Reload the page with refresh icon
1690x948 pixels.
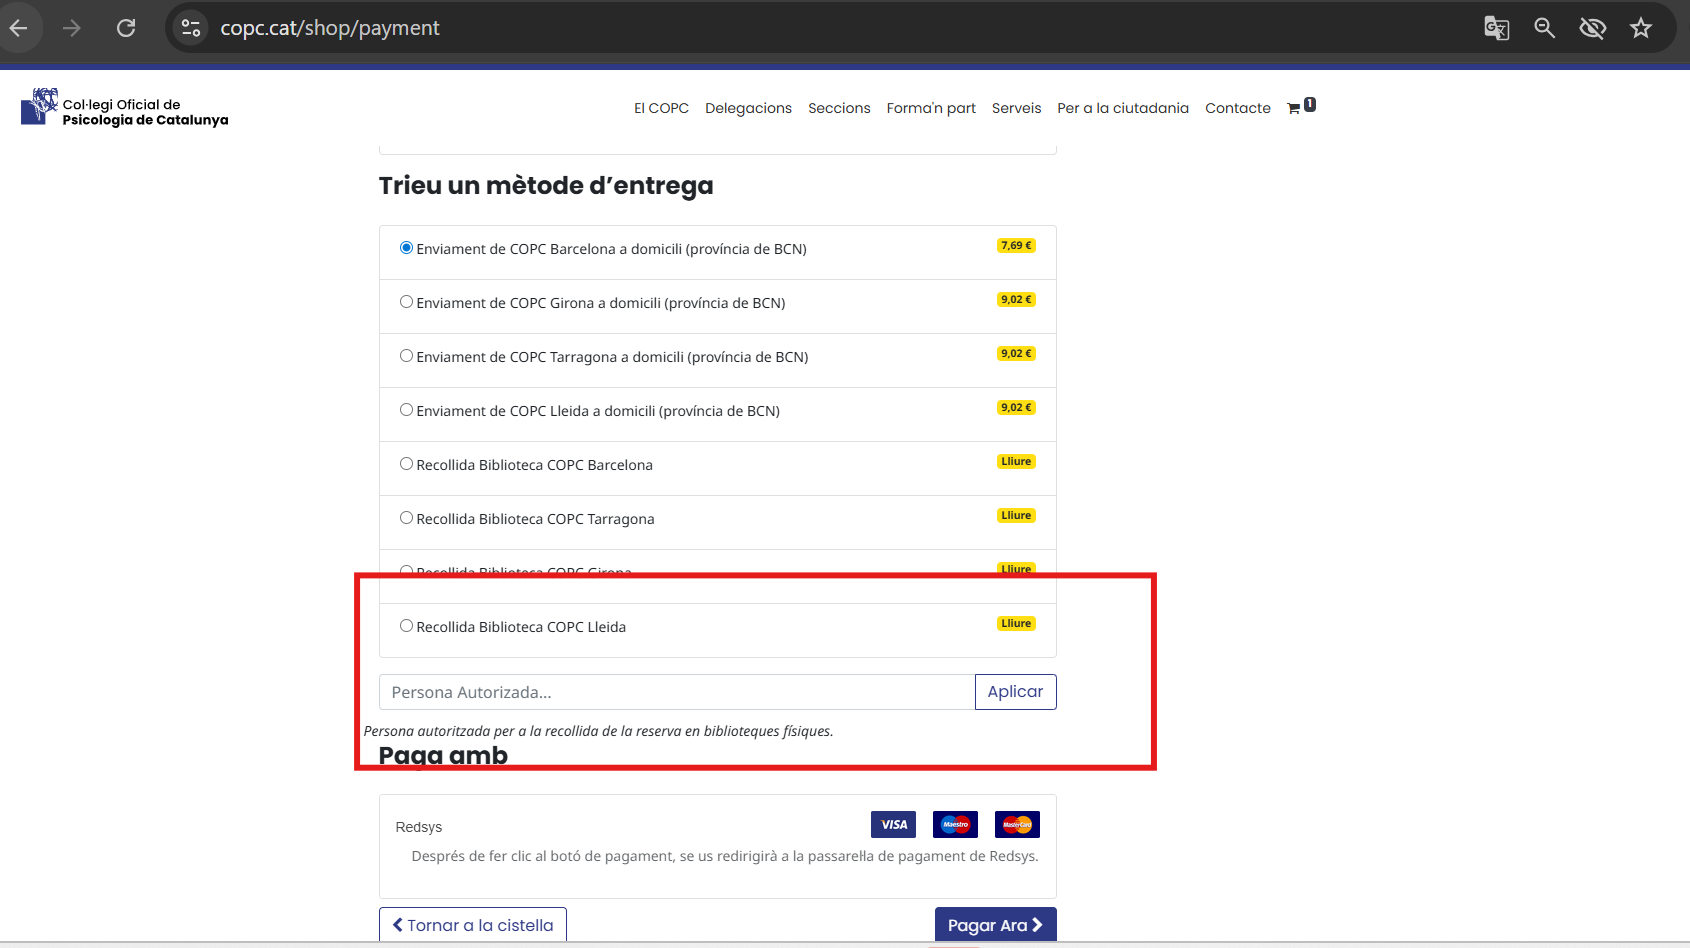(x=126, y=28)
